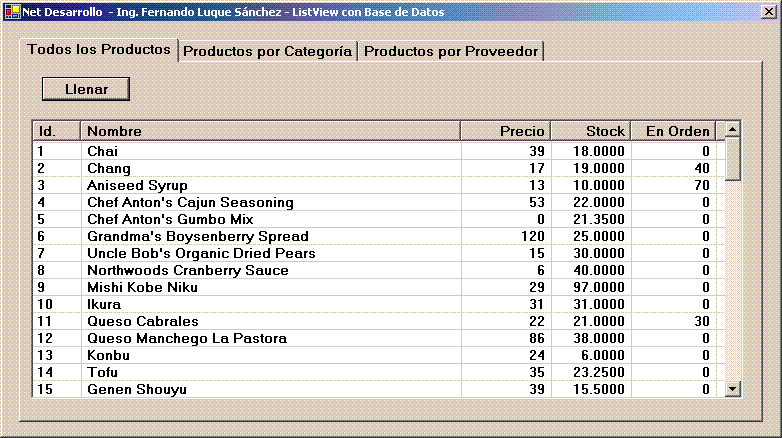This screenshot has width=782, height=438.
Task: Sort by the Stock column header
Action: point(590,131)
